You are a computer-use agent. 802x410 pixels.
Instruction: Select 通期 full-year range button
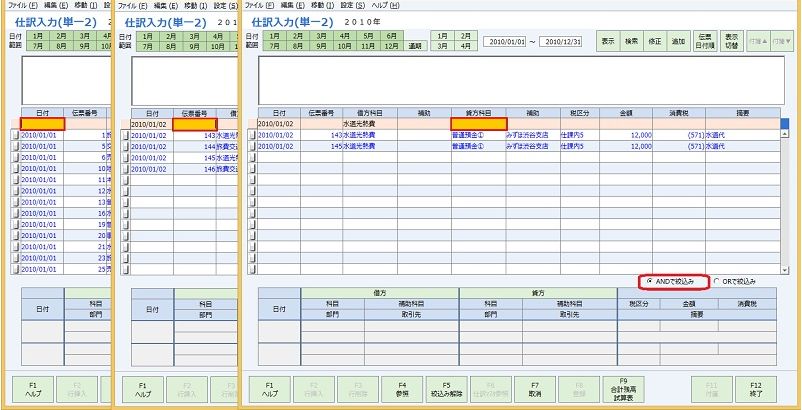(415, 46)
